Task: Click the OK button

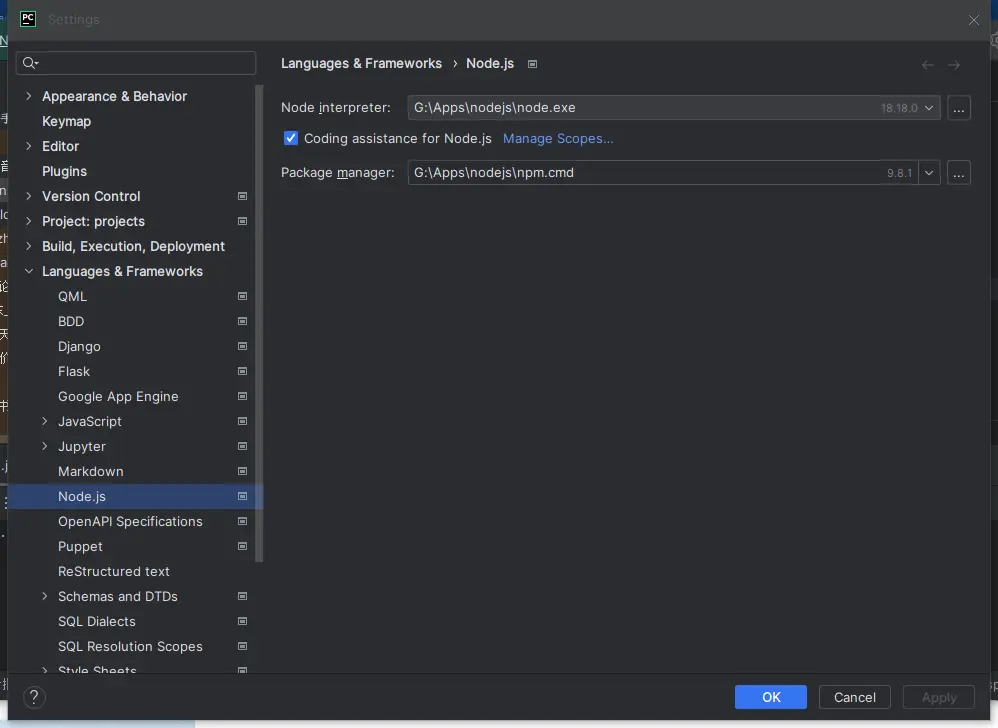Action: click(771, 697)
